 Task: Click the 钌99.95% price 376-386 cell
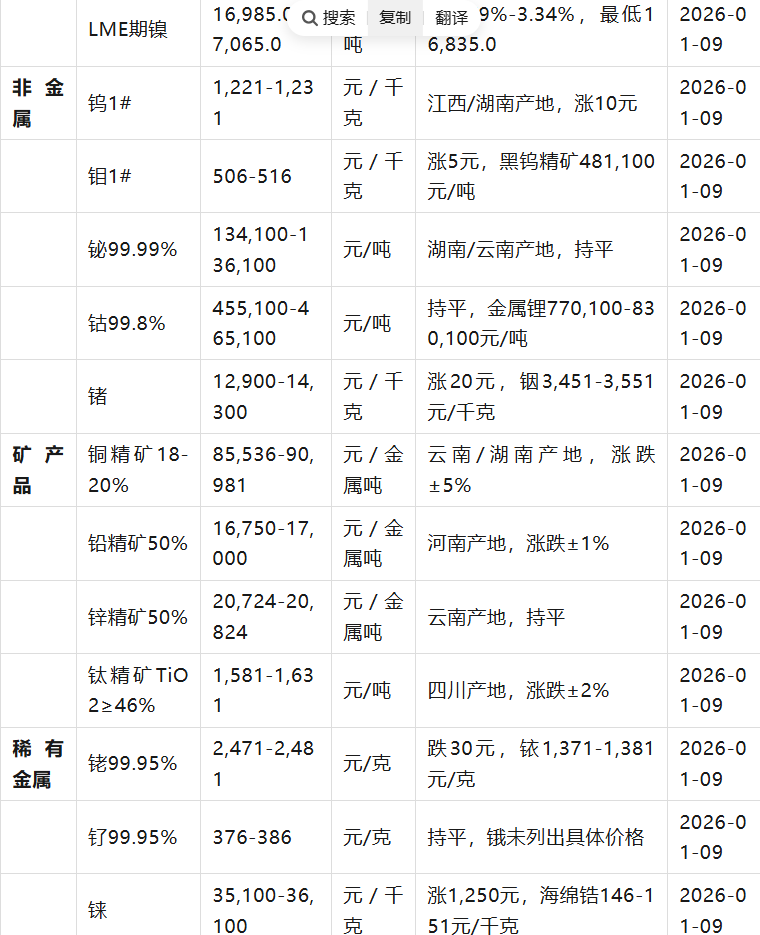(252, 837)
